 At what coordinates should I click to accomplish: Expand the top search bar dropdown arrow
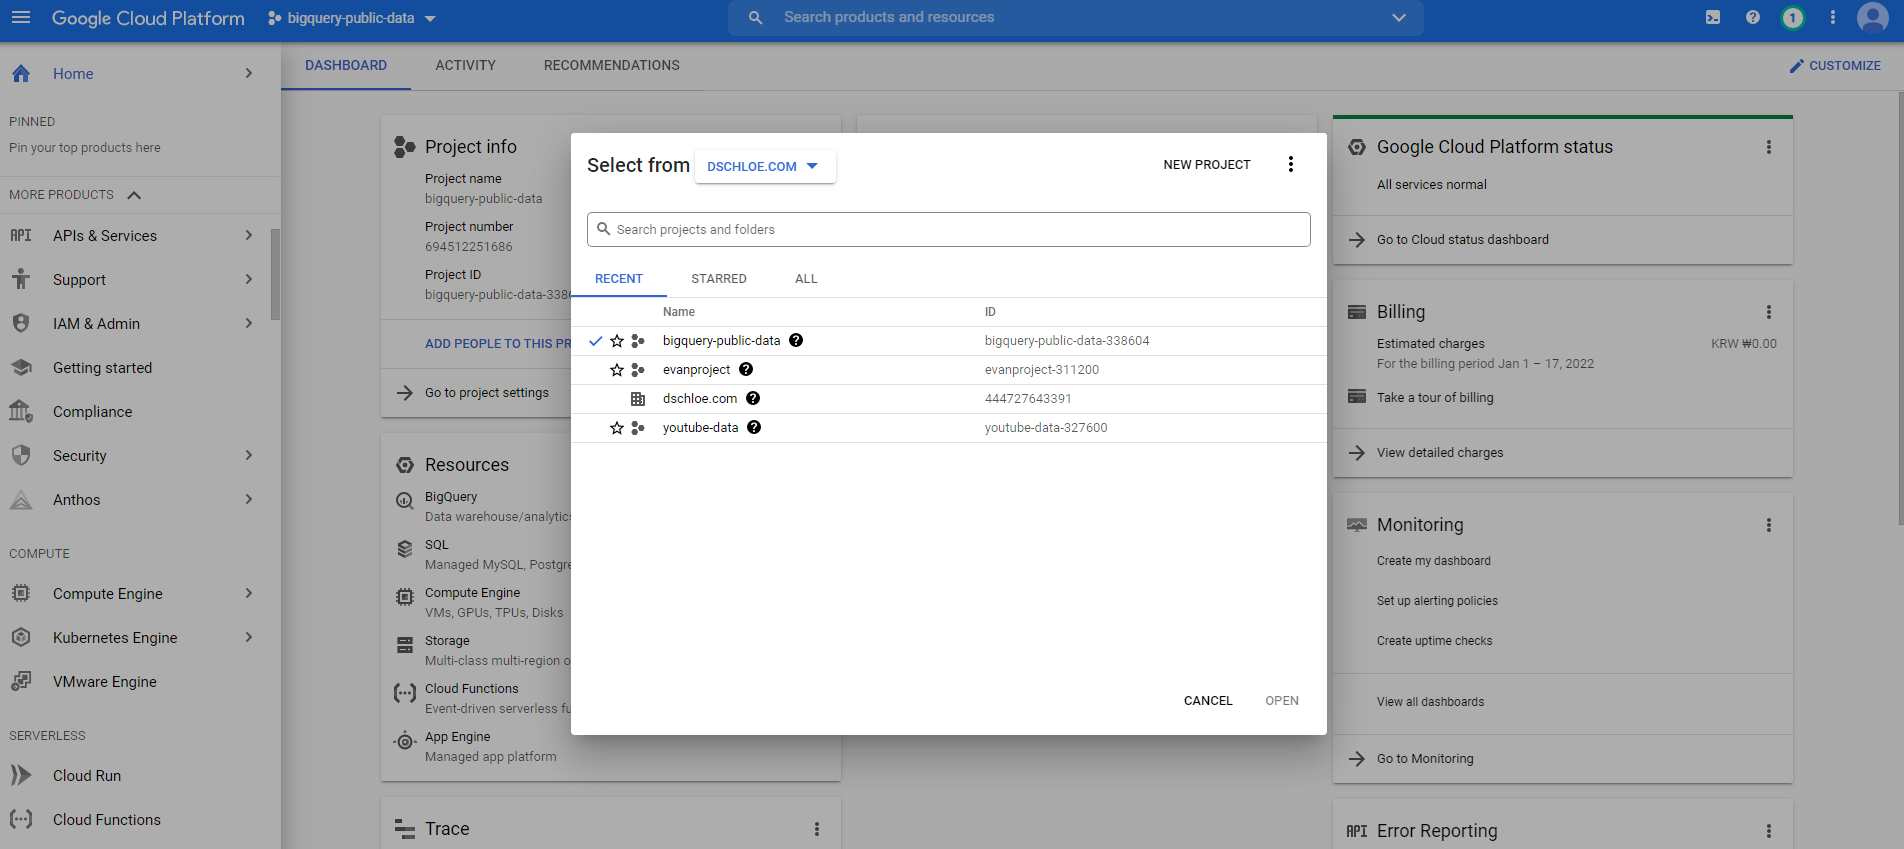(1399, 17)
